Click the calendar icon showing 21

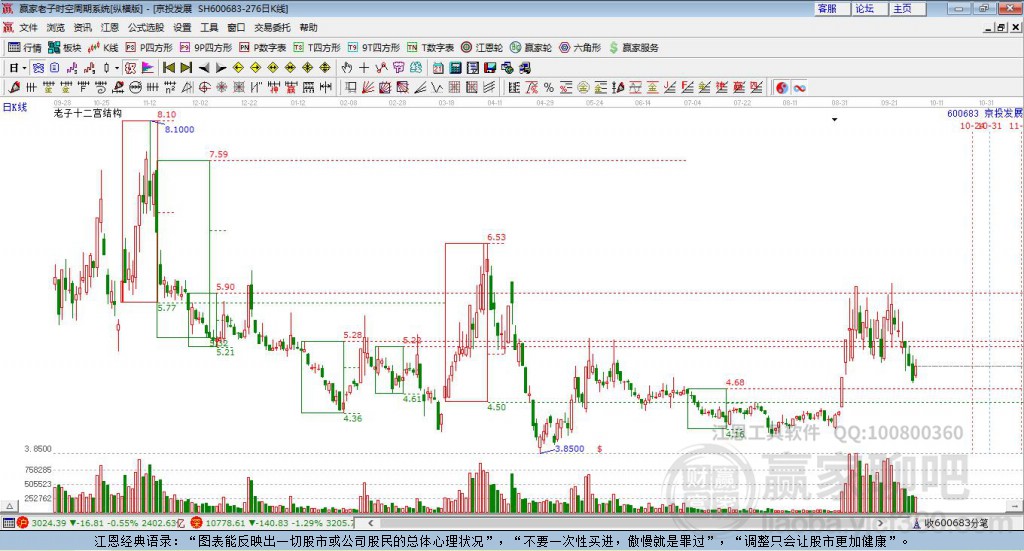click(x=438, y=68)
